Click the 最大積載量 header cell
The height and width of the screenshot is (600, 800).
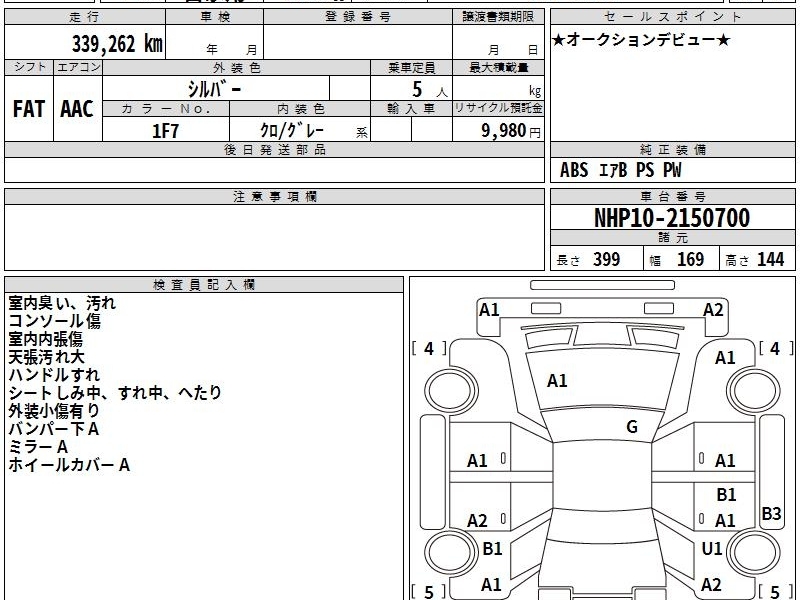pos(498,67)
